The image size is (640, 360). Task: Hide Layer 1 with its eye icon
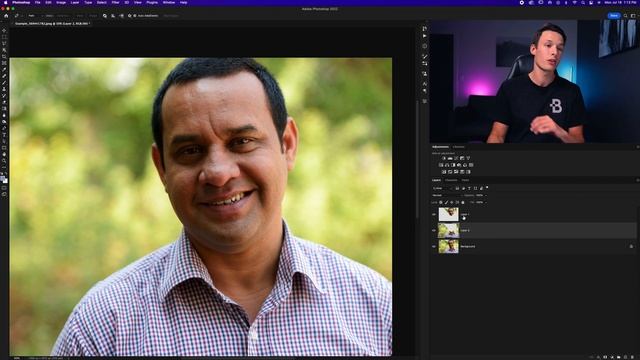[x=434, y=214]
